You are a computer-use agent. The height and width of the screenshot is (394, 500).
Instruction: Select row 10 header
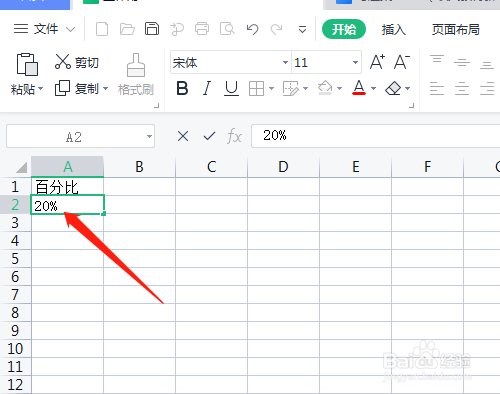pyautogui.click(x=15, y=349)
